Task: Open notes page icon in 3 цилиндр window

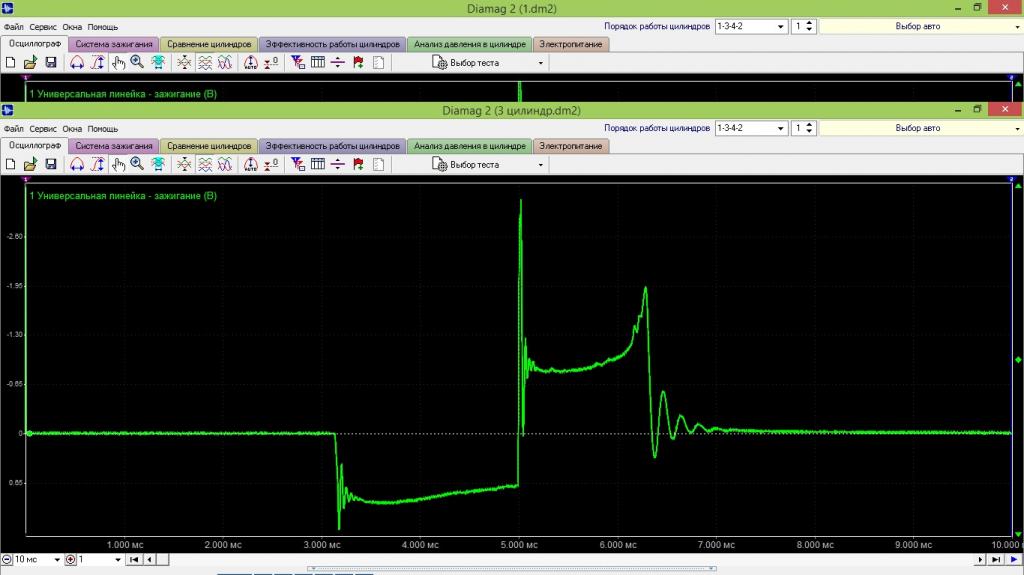Action: tap(378, 164)
